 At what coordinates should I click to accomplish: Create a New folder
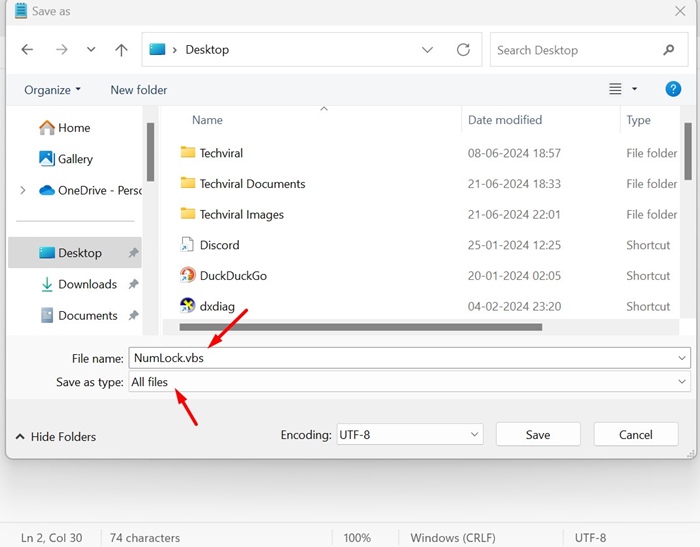(139, 90)
